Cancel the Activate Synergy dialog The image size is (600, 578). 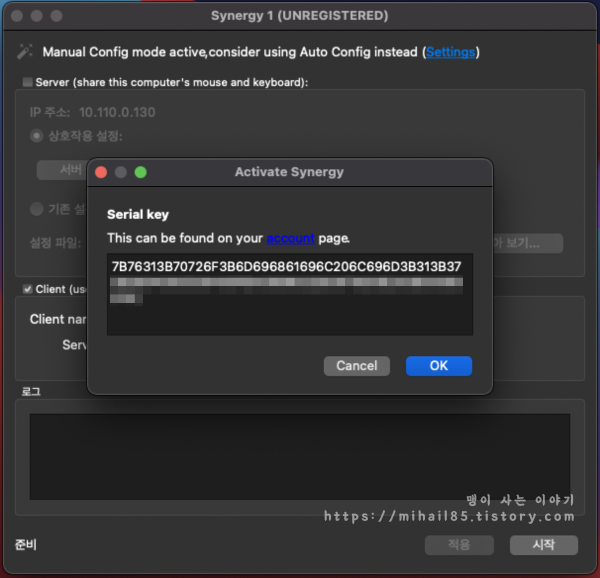357,366
